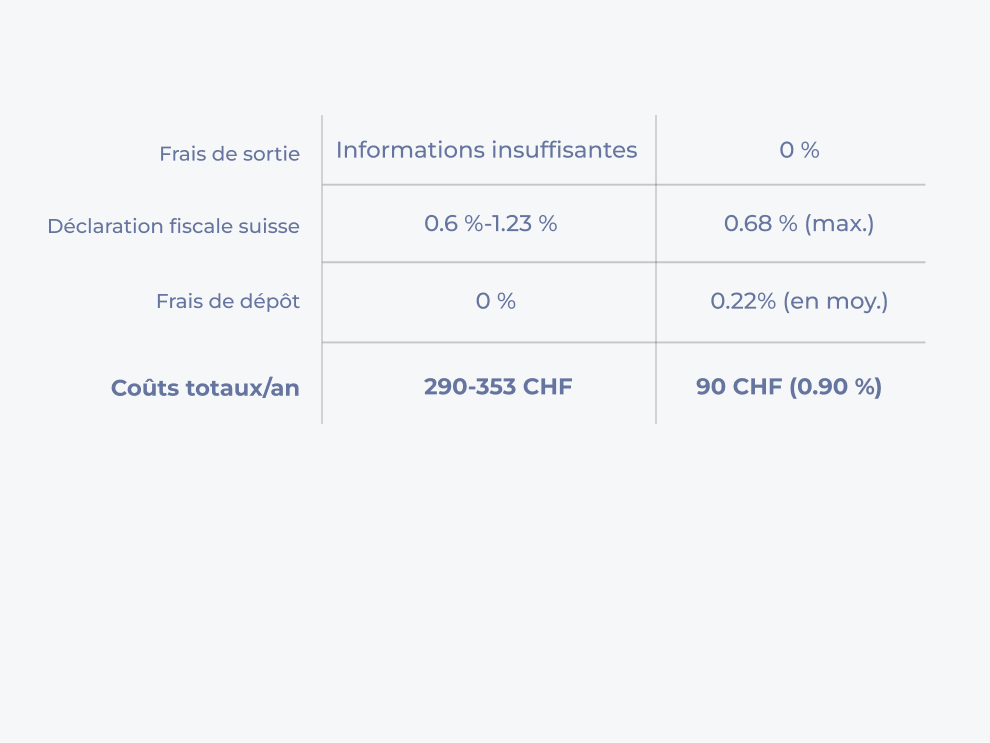
Task: Click '(max.)' in the tax declaration row
Action: tap(839, 223)
